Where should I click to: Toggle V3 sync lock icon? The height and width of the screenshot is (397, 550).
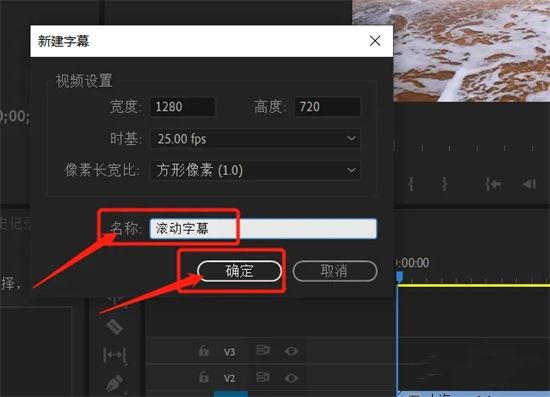(x=263, y=350)
